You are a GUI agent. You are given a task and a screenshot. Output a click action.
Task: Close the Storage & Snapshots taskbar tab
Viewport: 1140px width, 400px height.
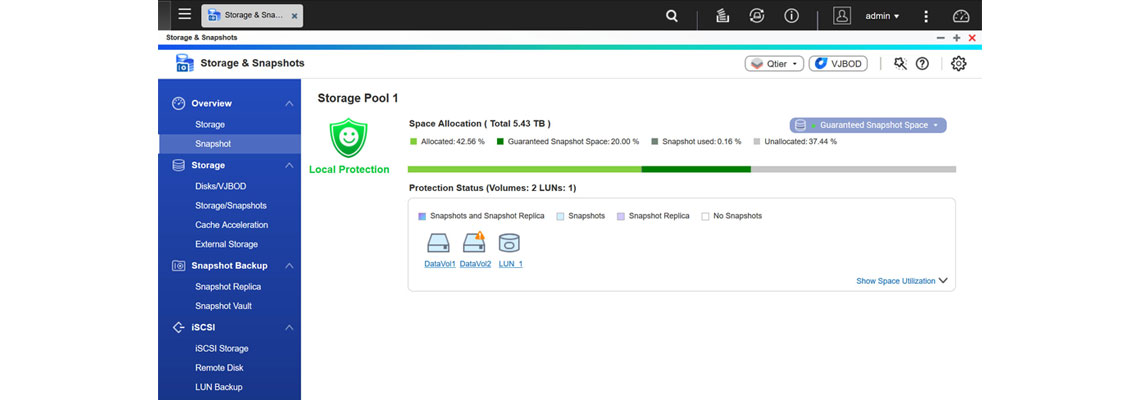pos(293,16)
